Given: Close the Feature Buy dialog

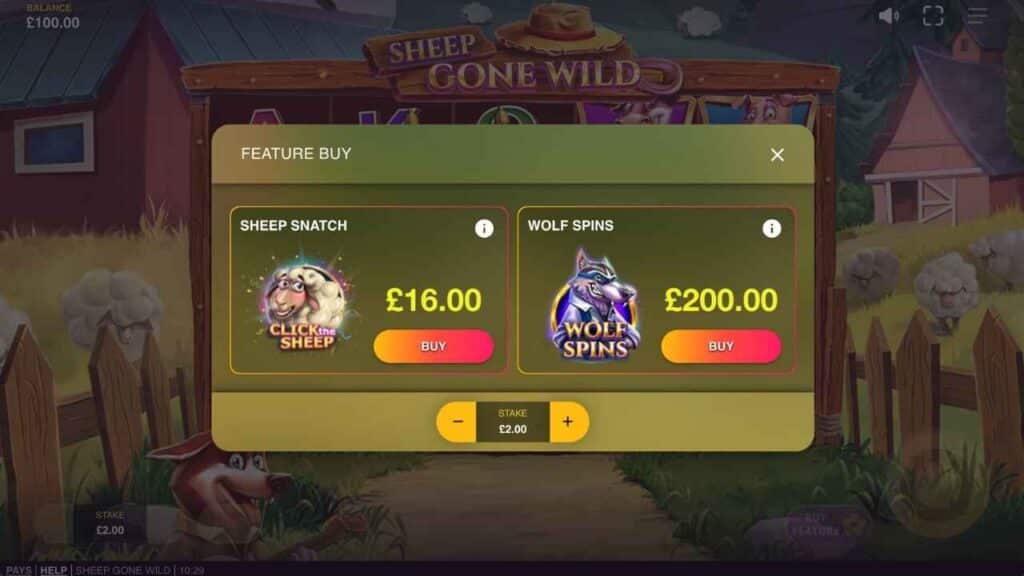Looking at the screenshot, I should 776,155.
